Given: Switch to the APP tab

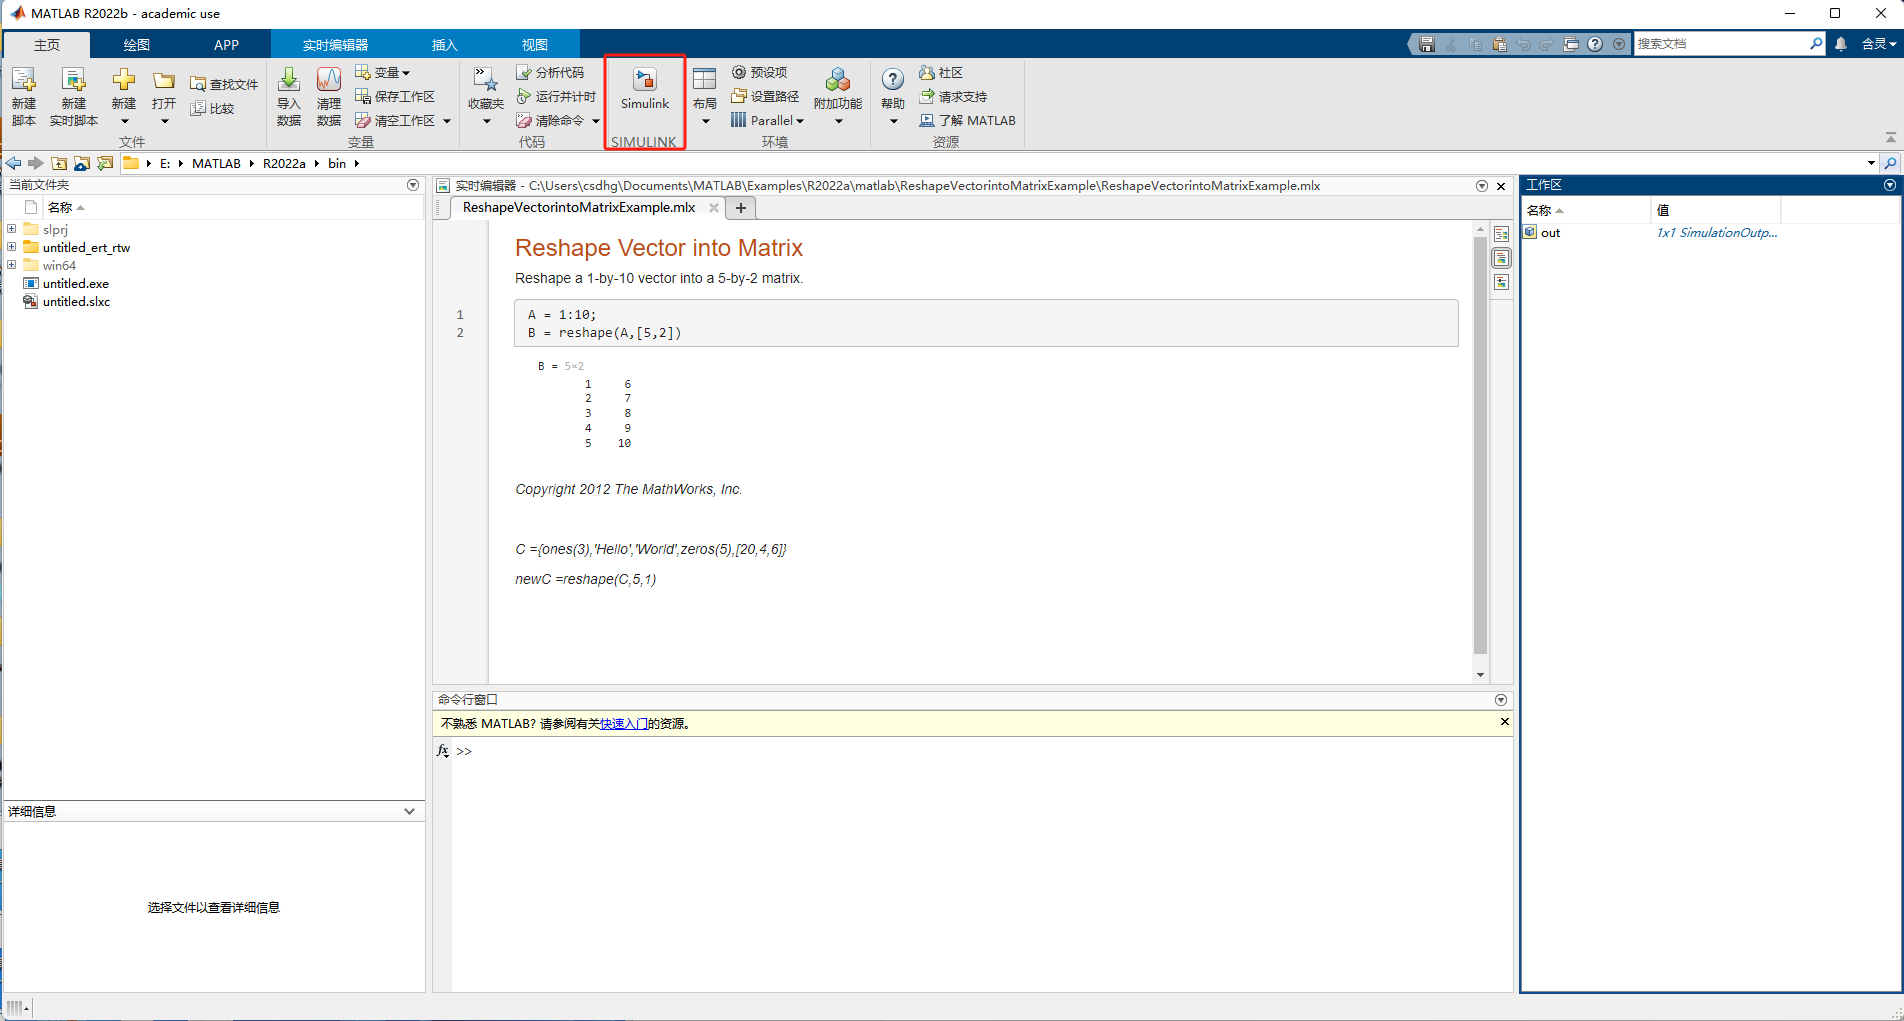Looking at the screenshot, I should click(x=227, y=45).
